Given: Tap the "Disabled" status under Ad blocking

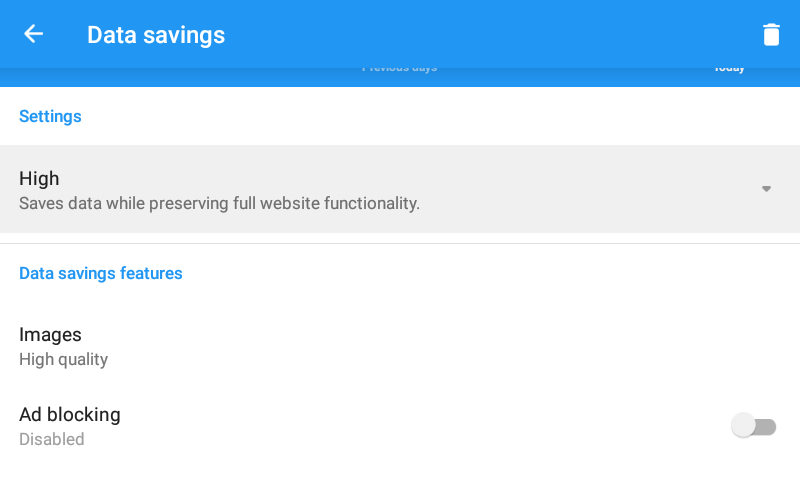Looking at the screenshot, I should 52,439.
